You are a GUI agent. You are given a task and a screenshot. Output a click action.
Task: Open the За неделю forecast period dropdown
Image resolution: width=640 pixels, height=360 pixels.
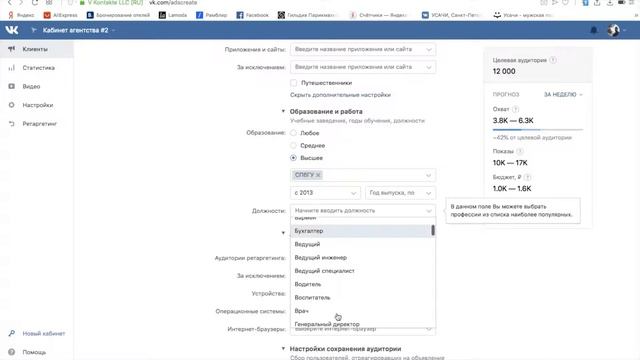click(x=563, y=94)
